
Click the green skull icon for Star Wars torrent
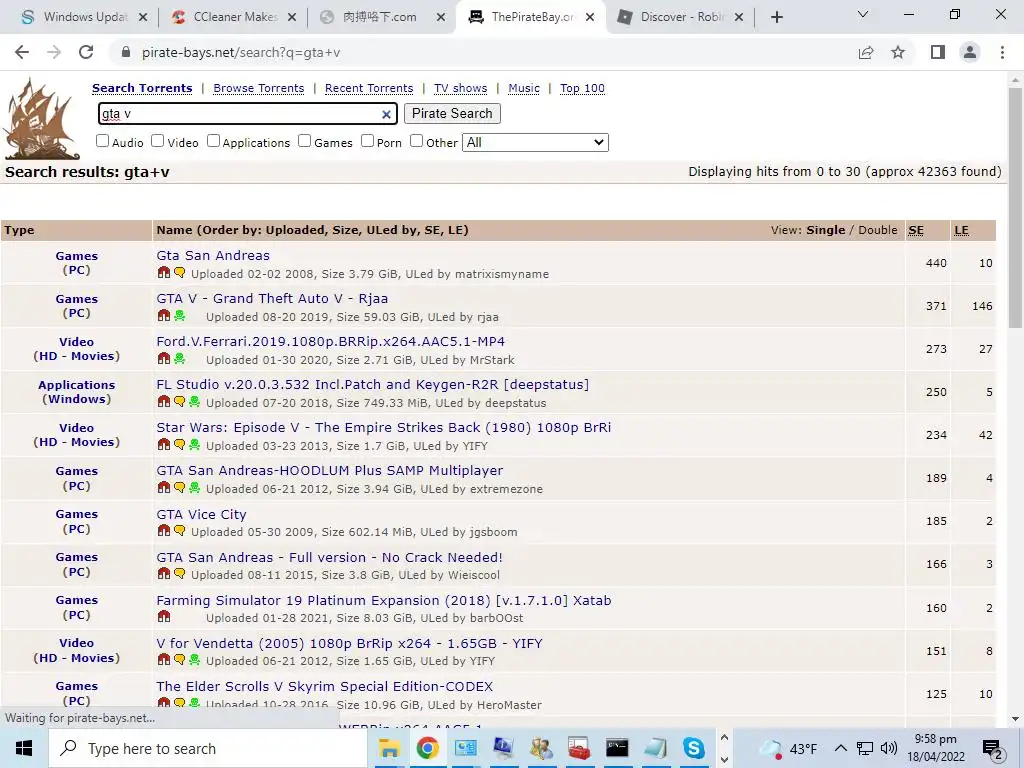(x=194, y=445)
